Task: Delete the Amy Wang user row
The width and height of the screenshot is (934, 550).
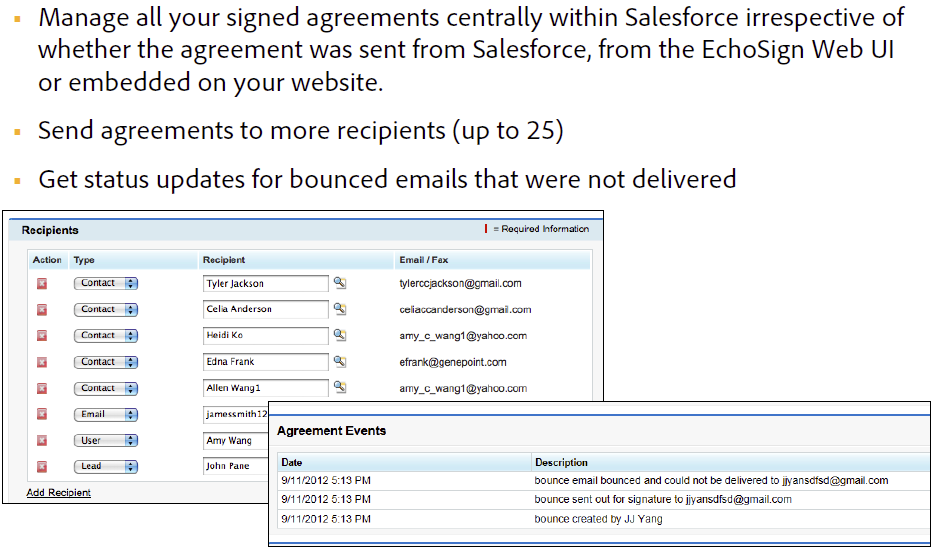Action: 42,440
